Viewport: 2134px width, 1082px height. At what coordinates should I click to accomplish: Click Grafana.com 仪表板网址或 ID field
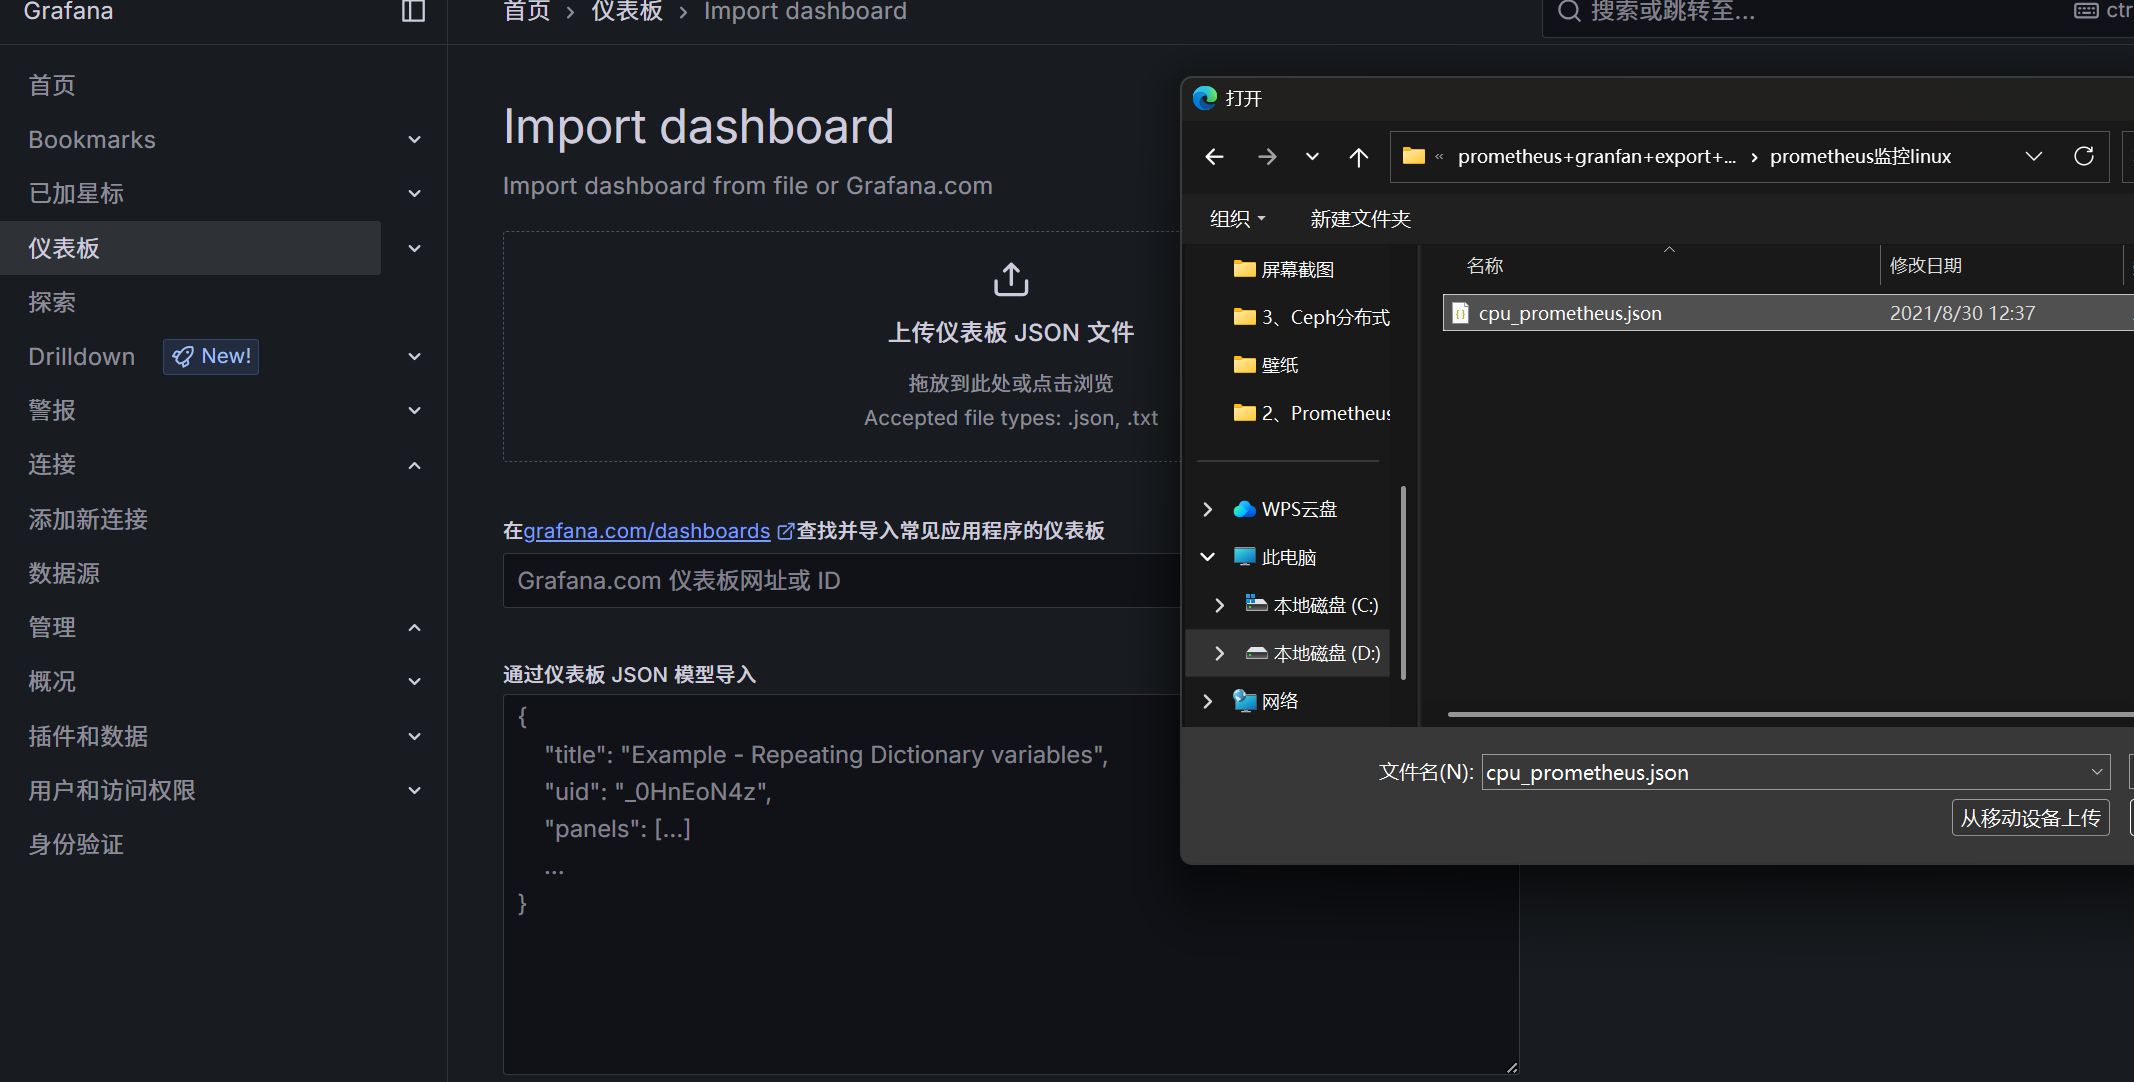click(842, 581)
